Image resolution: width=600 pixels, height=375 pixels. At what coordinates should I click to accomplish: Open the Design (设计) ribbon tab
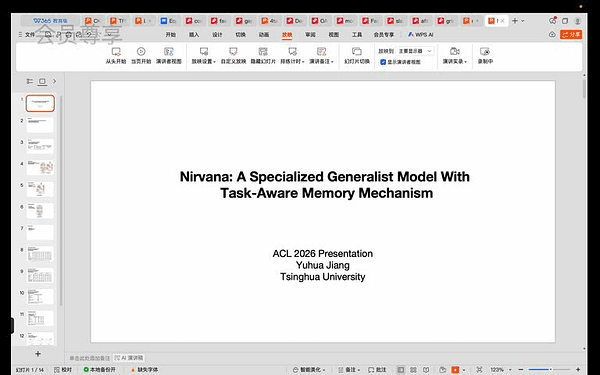pyautogui.click(x=217, y=35)
